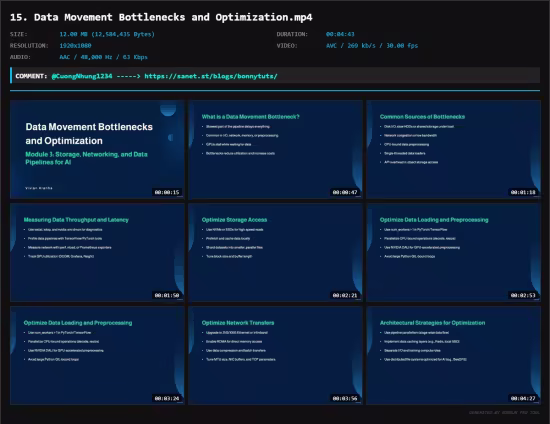
Task: Click the audio value 'AAC / 48,000 Hz / 63 Kbps'
Action: tap(103, 57)
